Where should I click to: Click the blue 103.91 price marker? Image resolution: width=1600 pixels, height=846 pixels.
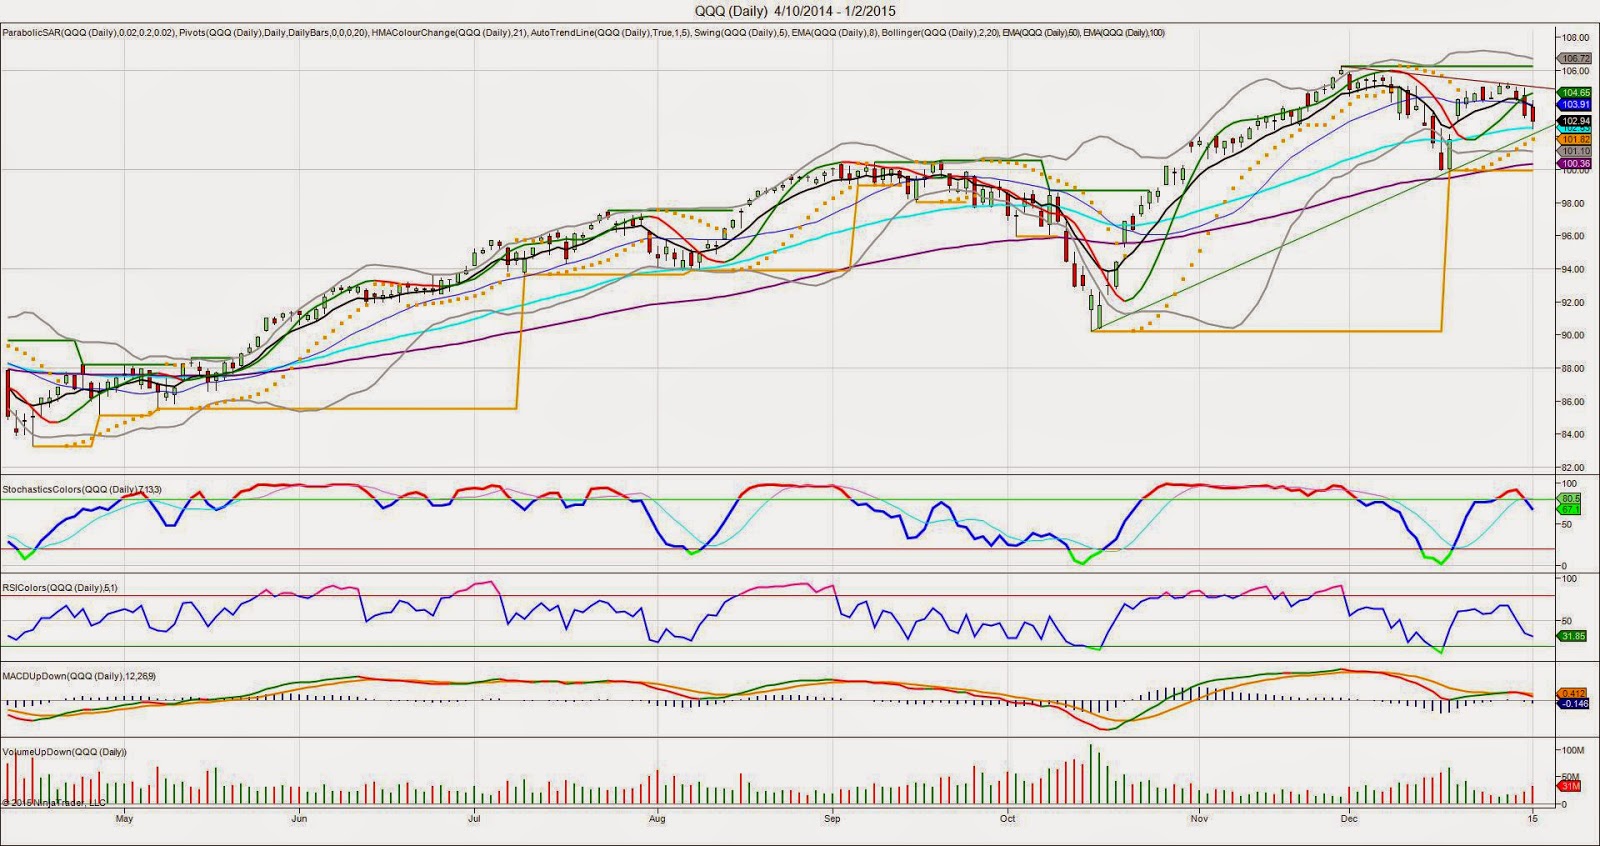click(1575, 104)
